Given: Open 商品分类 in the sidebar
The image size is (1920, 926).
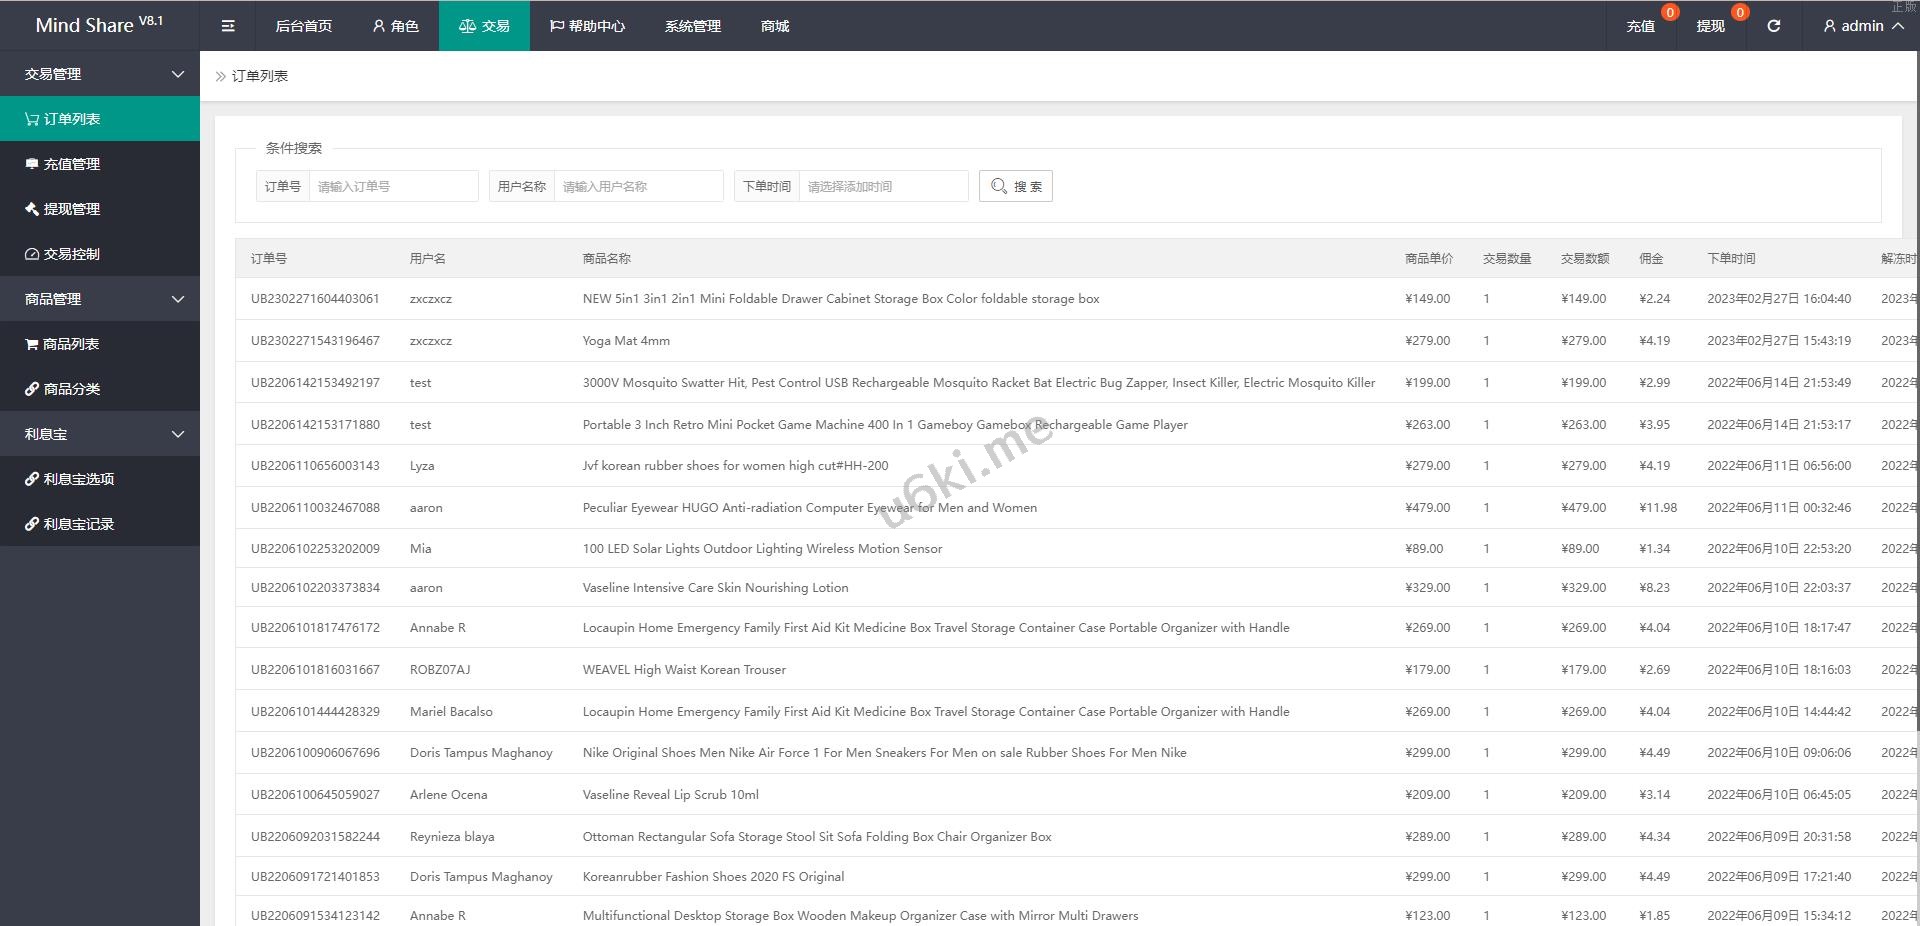Looking at the screenshot, I should (71, 389).
